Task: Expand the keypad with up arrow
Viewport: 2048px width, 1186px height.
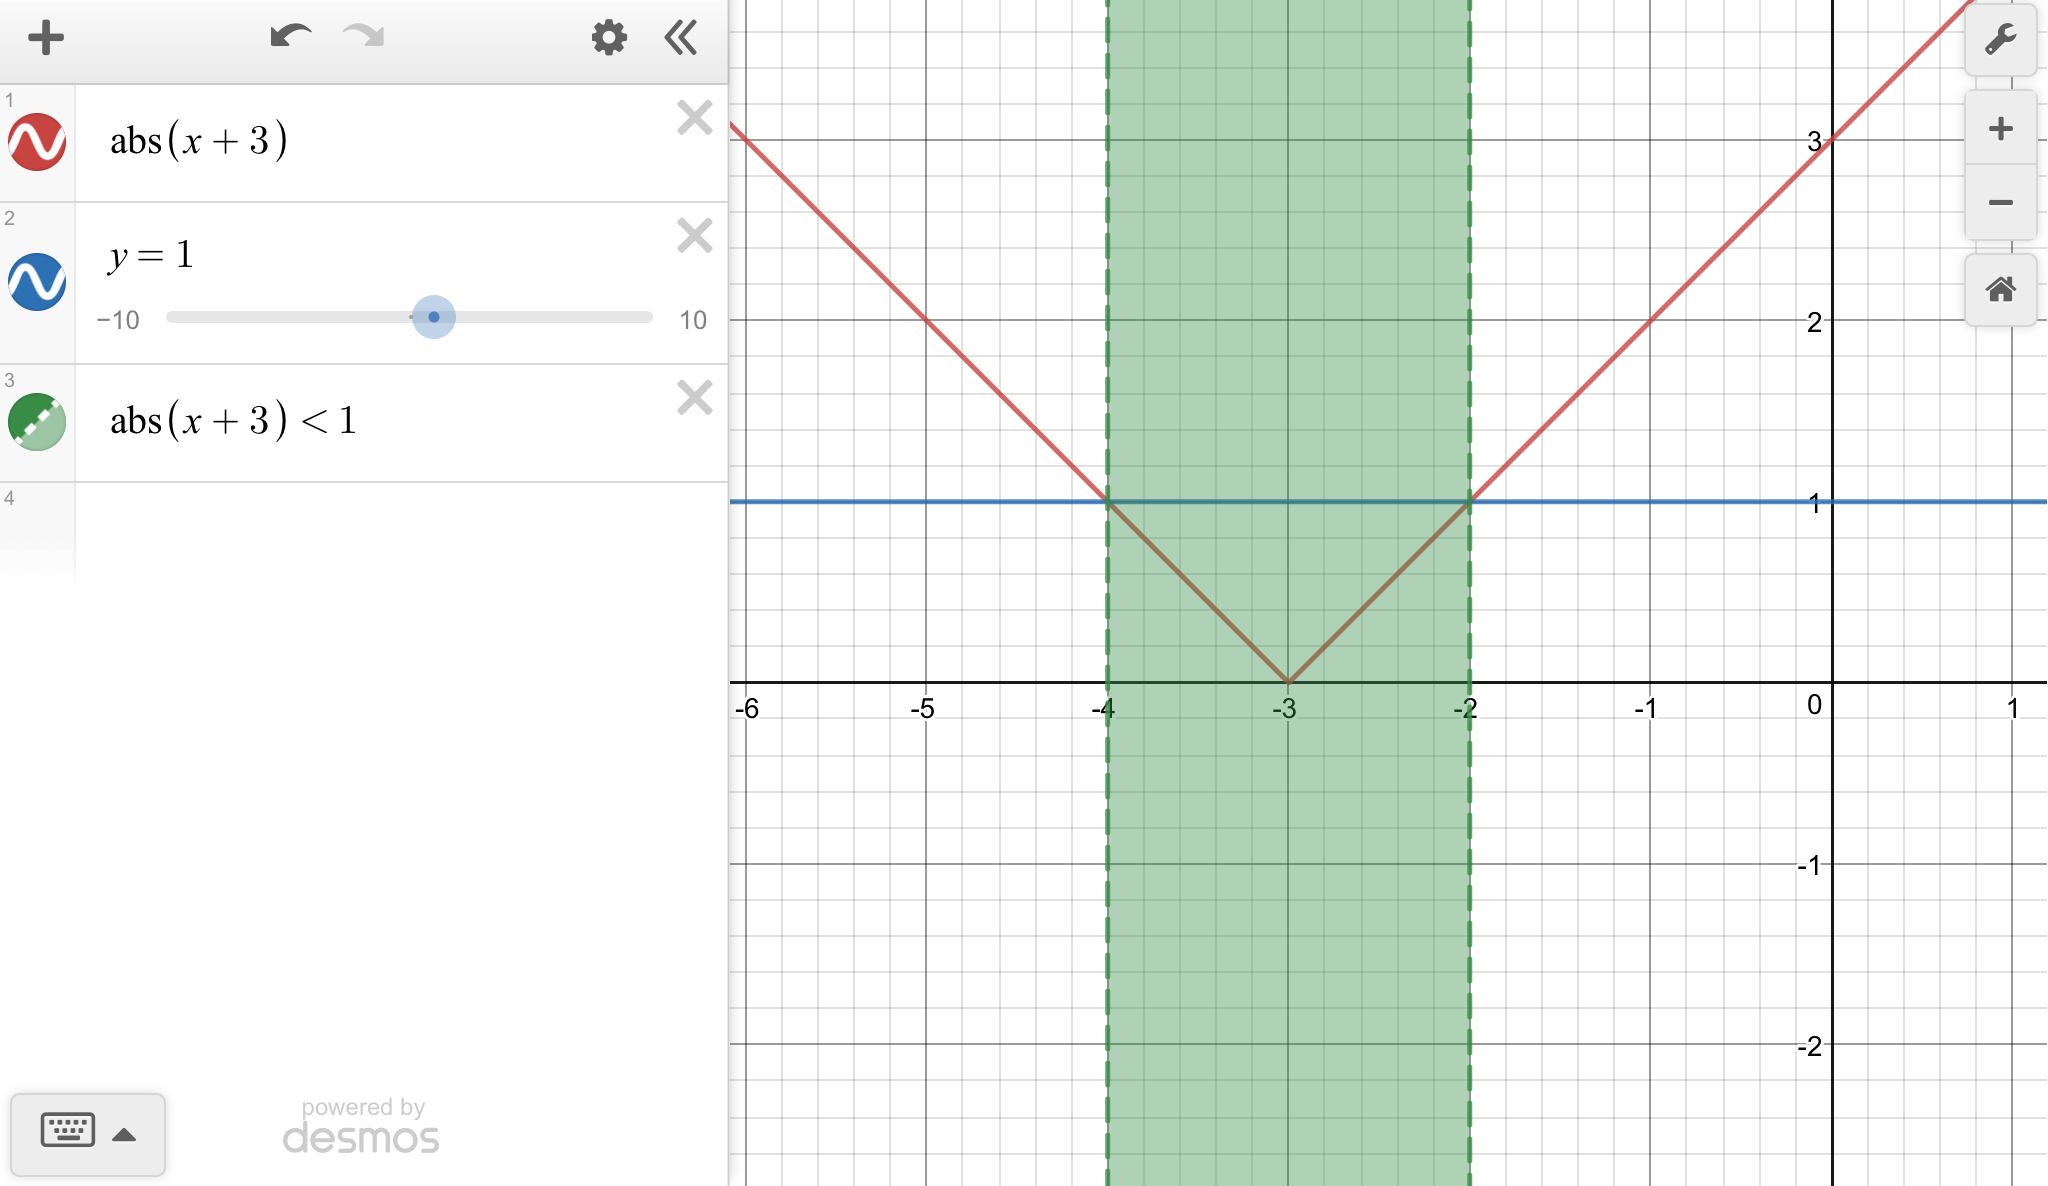Action: pos(124,1134)
